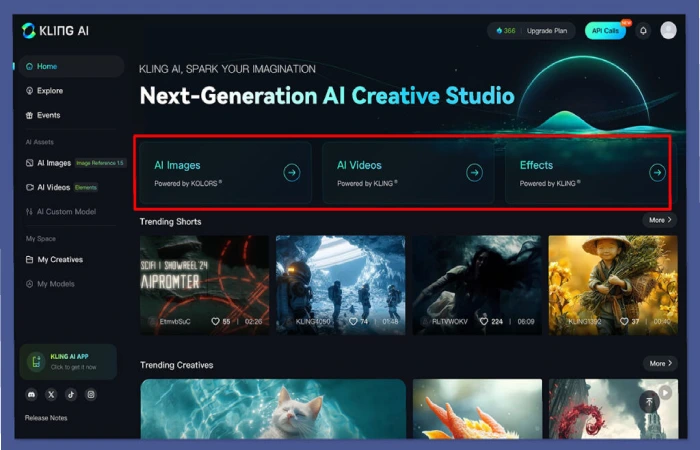The width and height of the screenshot is (700, 450).
Task: Play the ice cave astronauts short
Action: pyautogui.click(x=341, y=285)
